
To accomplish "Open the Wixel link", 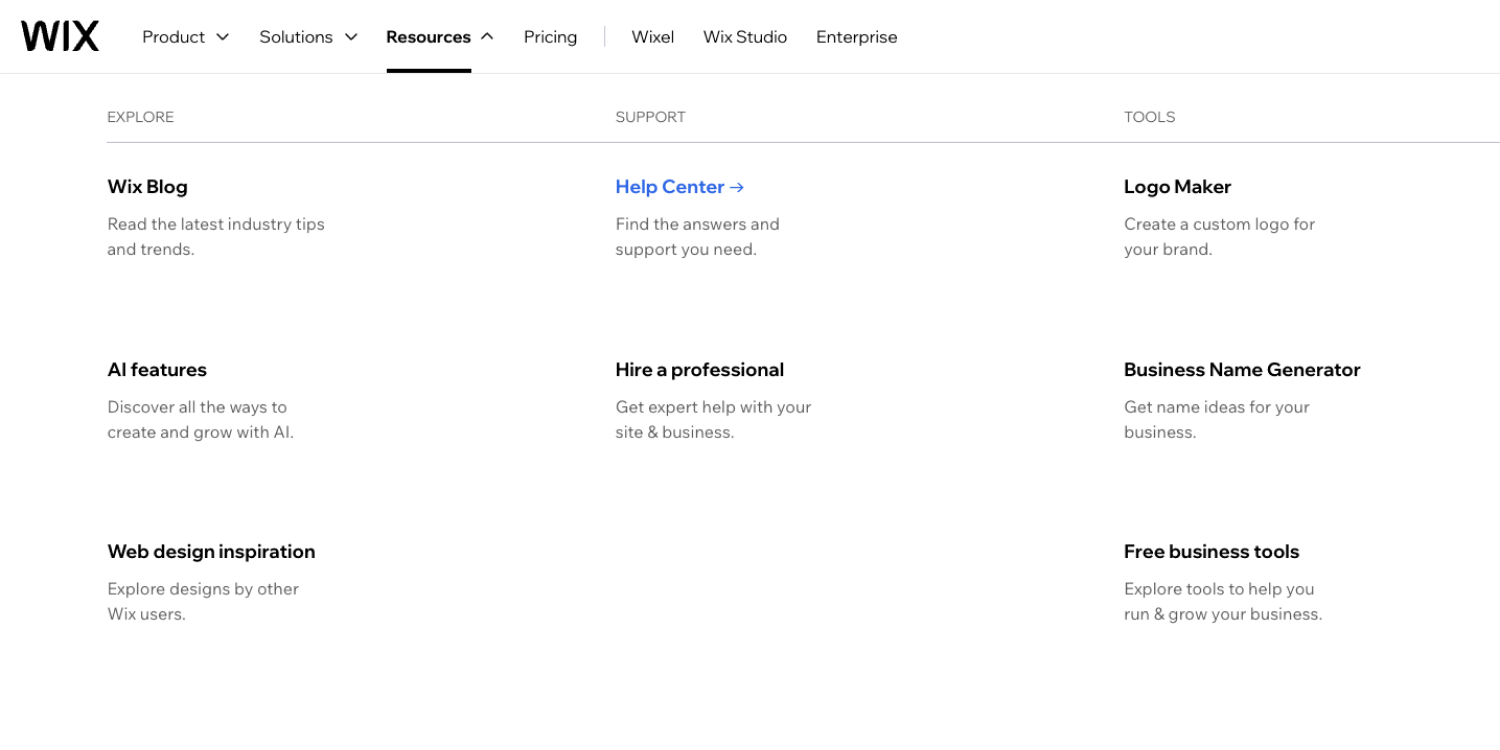I will pos(653,37).
